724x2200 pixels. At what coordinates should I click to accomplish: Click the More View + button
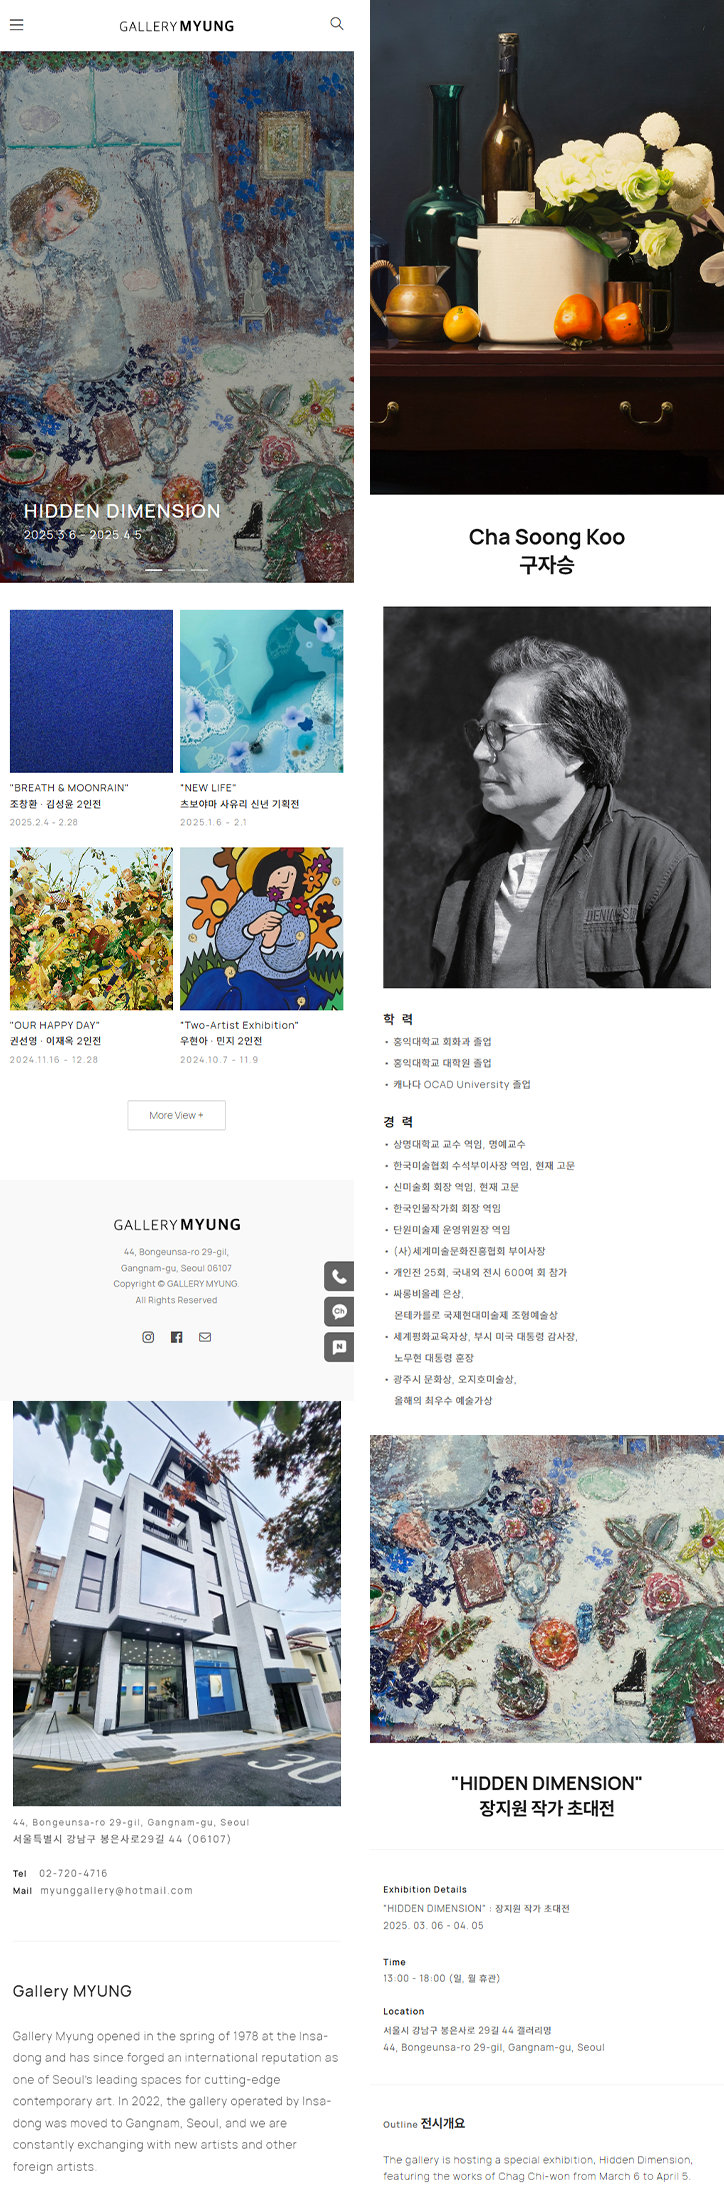coord(177,1115)
